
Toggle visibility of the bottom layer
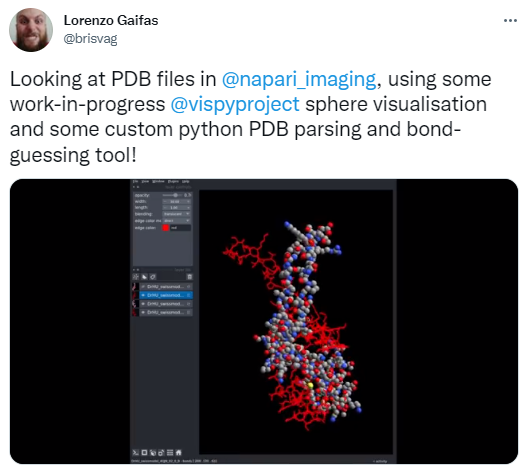point(143,312)
